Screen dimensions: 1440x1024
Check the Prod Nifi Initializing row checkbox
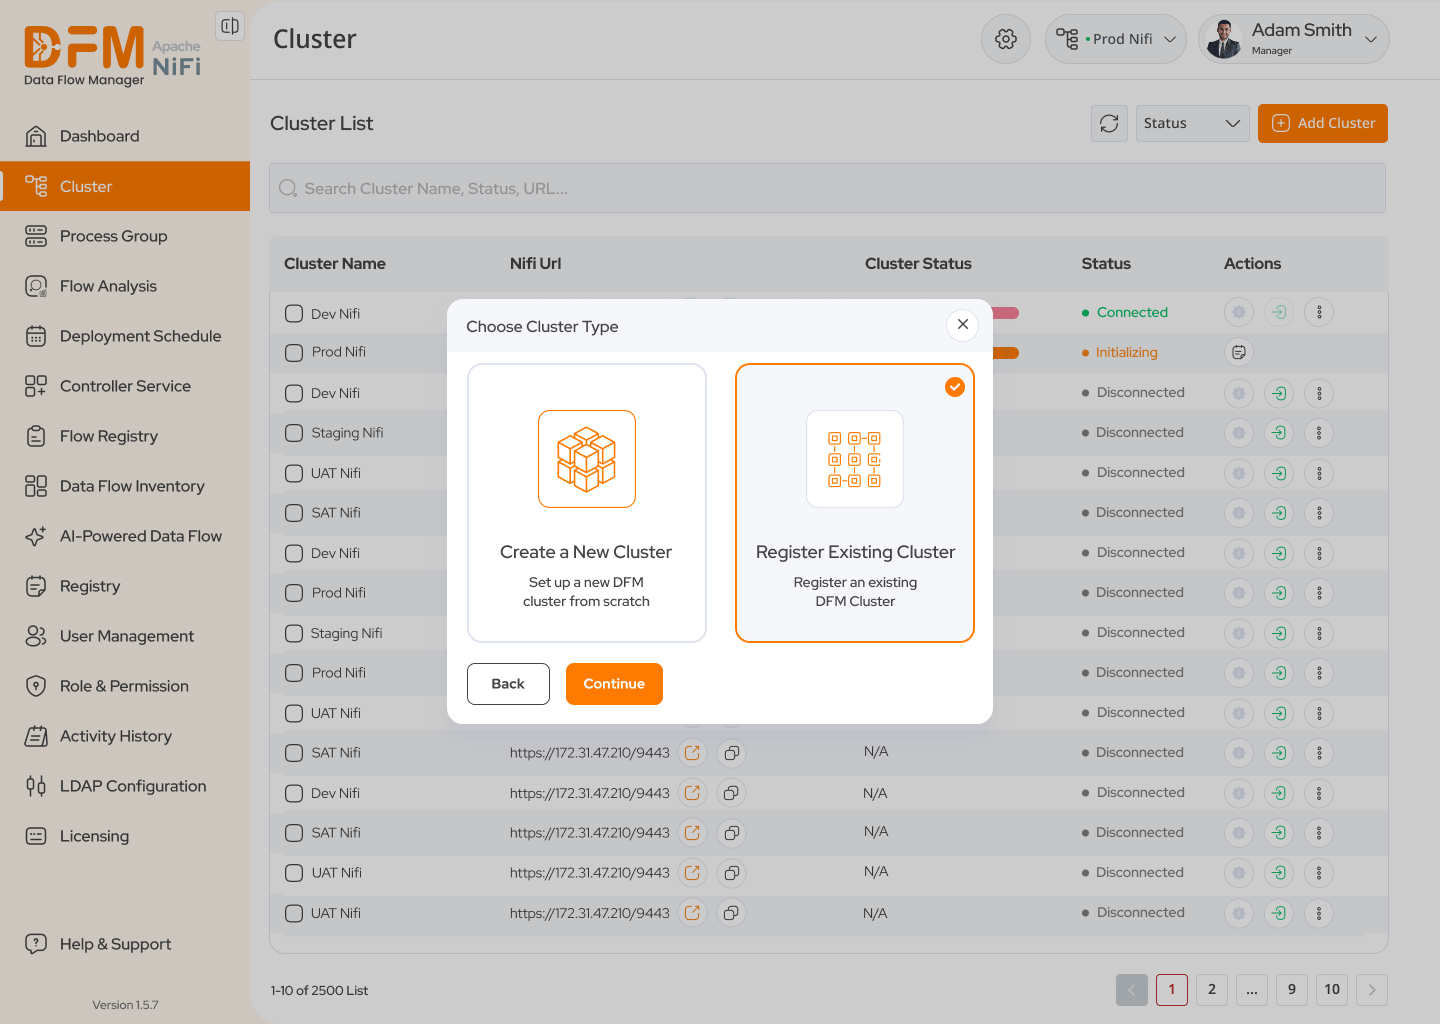pos(294,352)
